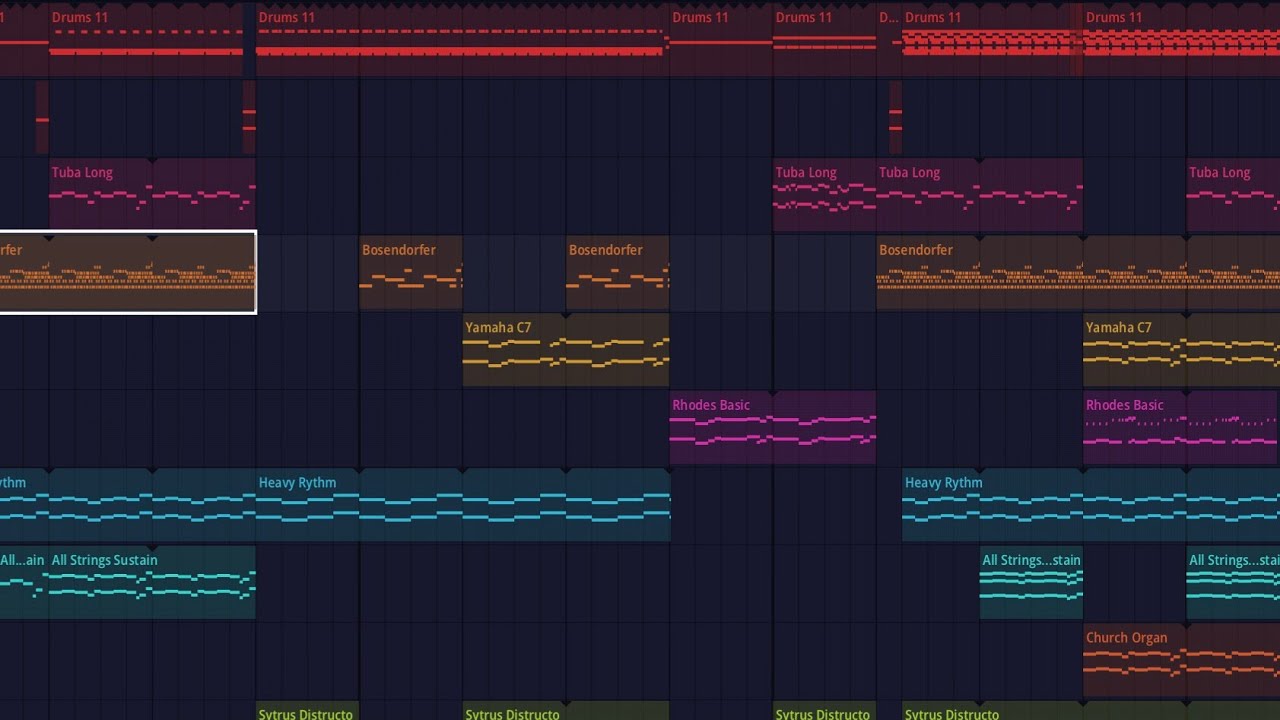Select Rhodes Basic clip with dotted notes
This screenshot has width=1280, height=720.
(x=1181, y=427)
